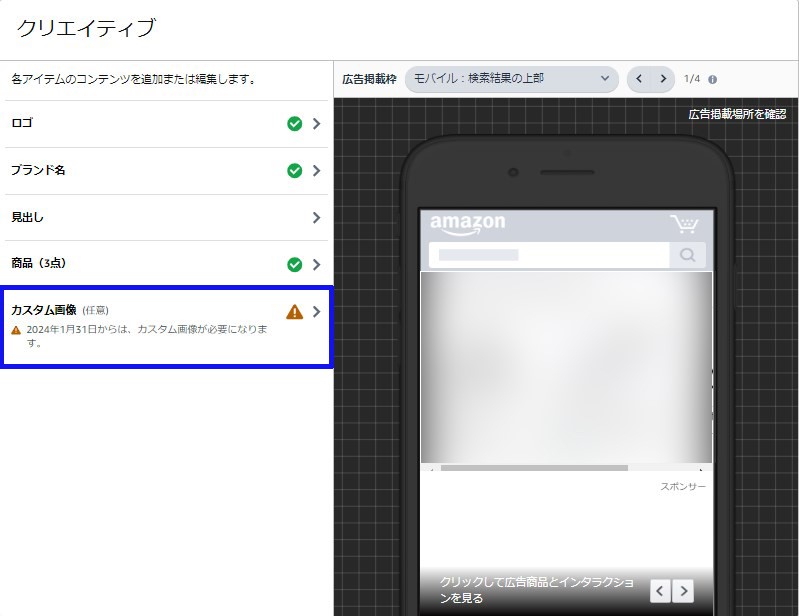Expand the カスタム画像 row chevron

(x=316, y=311)
